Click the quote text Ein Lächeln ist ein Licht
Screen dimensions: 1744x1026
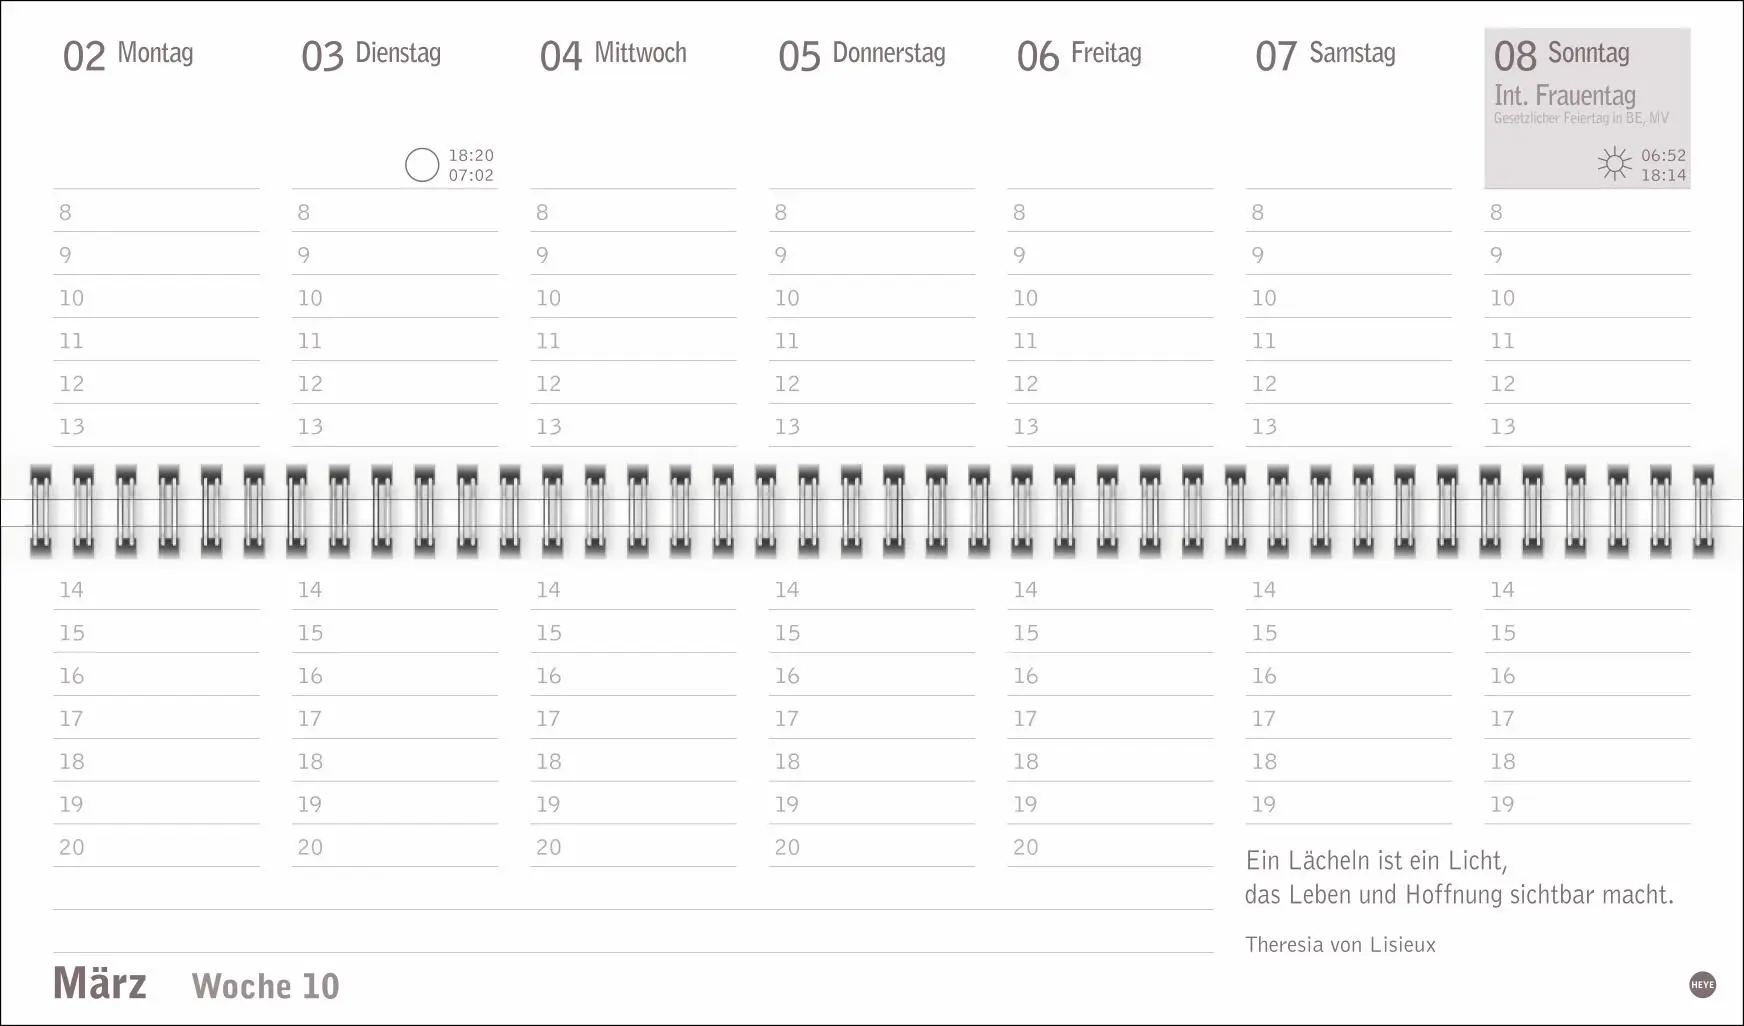pos(1376,861)
